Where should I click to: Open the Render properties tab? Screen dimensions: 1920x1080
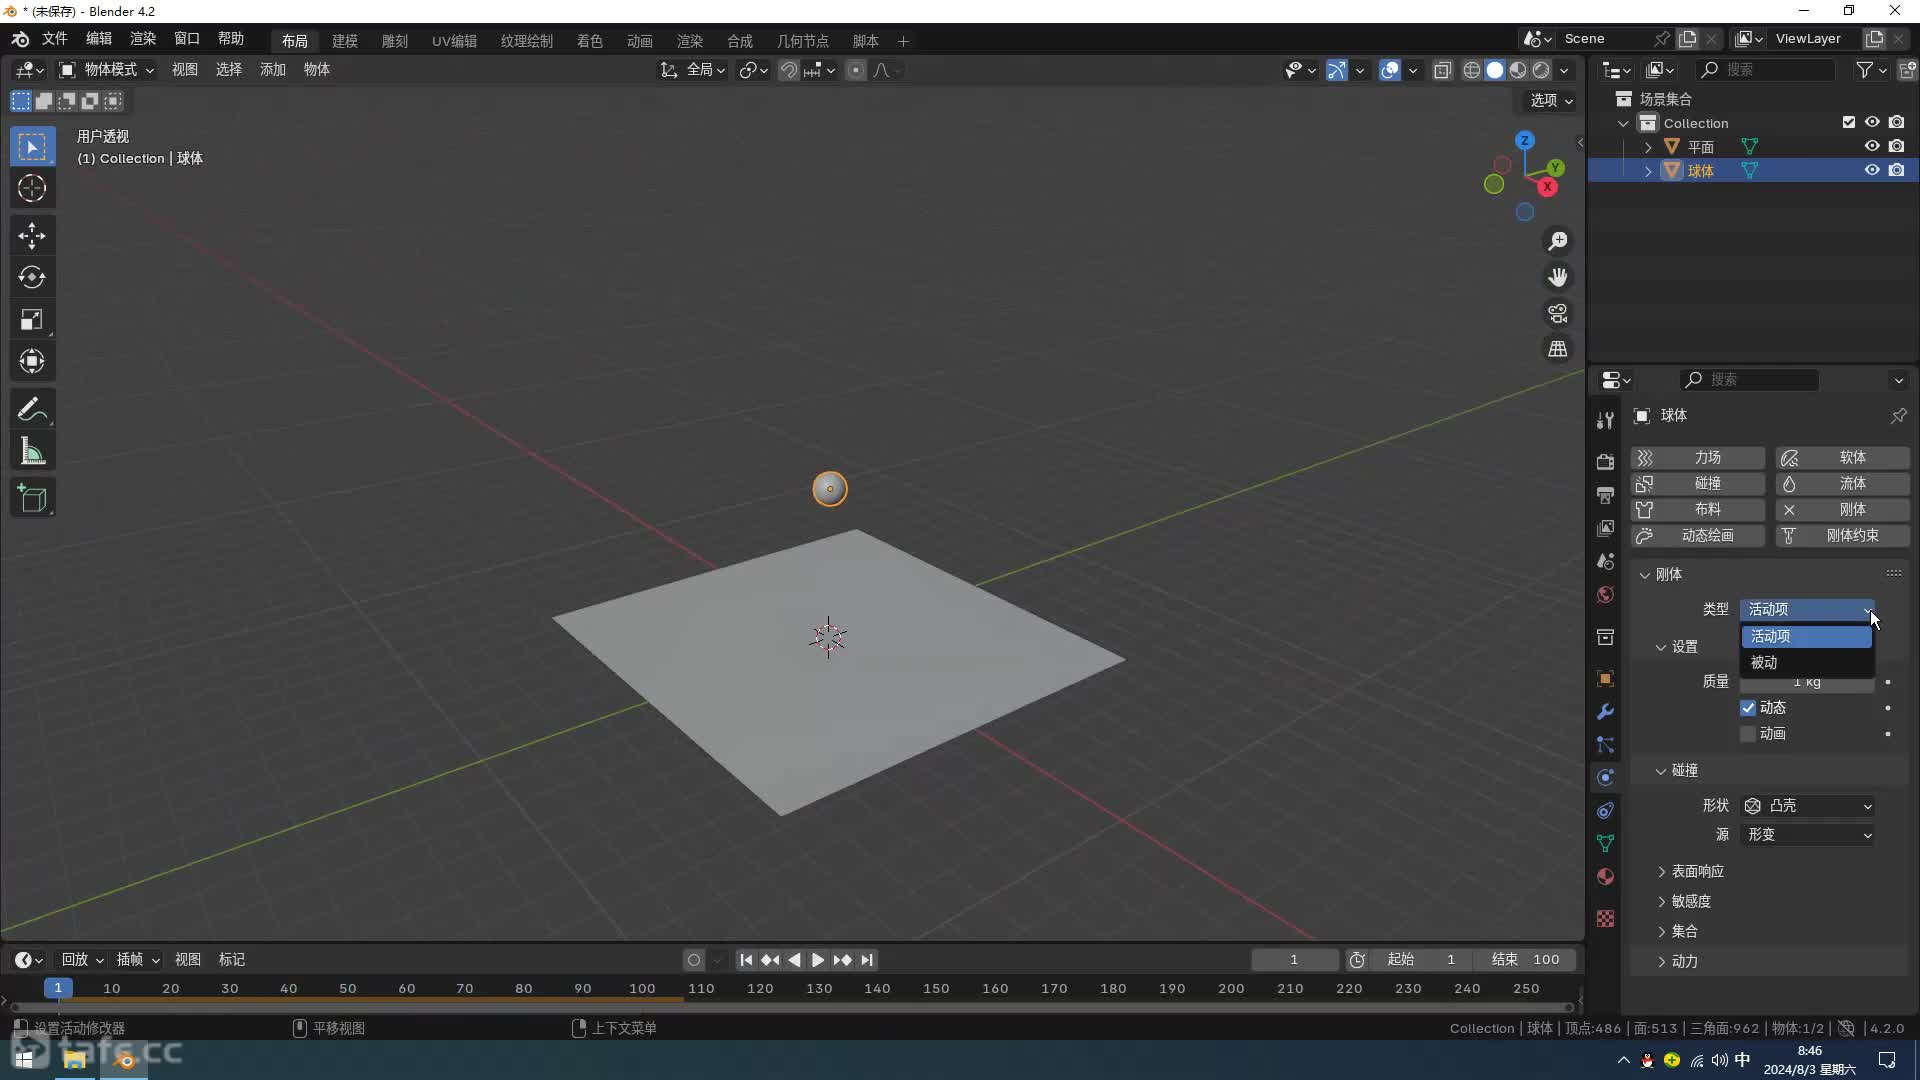pyautogui.click(x=1605, y=462)
